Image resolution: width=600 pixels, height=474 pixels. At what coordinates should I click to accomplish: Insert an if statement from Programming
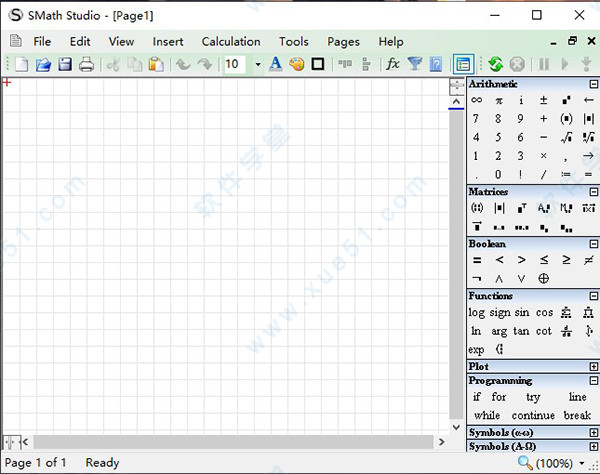pos(476,397)
